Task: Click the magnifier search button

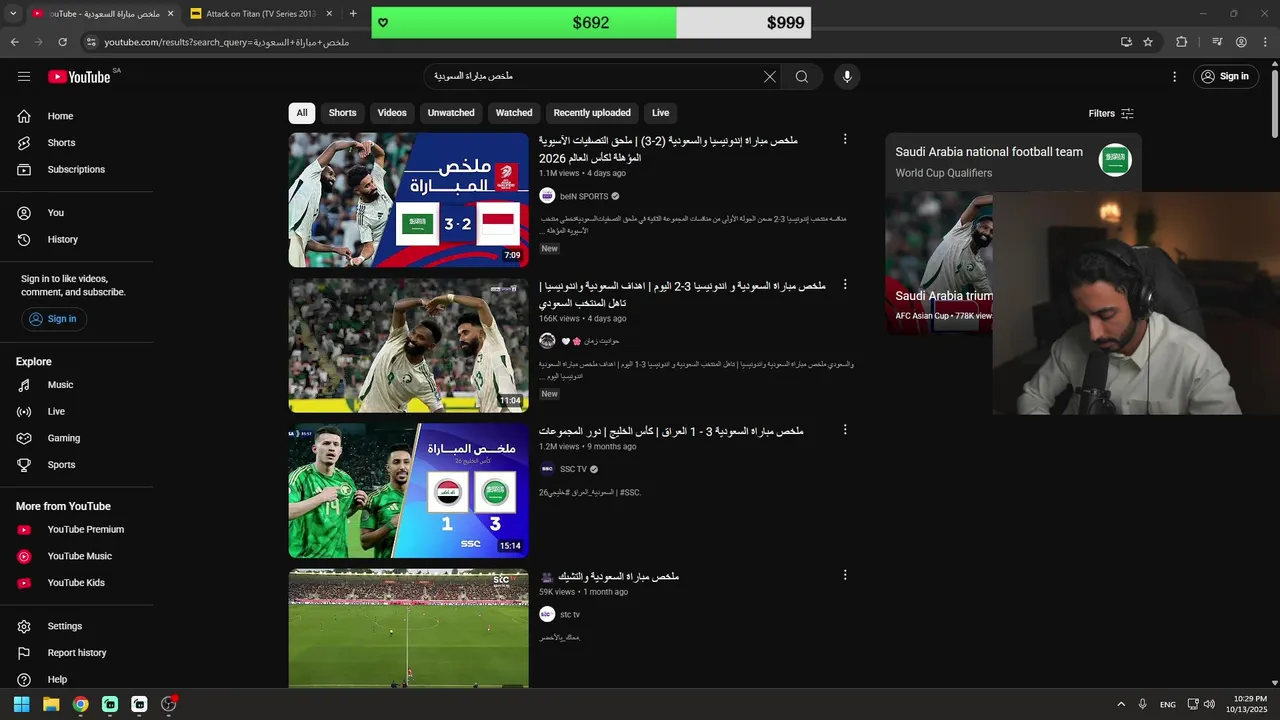Action: point(802,77)
